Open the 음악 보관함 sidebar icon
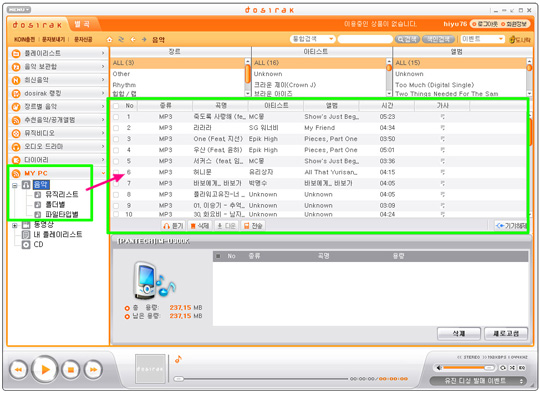This screenshot has height=393, width=540. coord(16,67)
